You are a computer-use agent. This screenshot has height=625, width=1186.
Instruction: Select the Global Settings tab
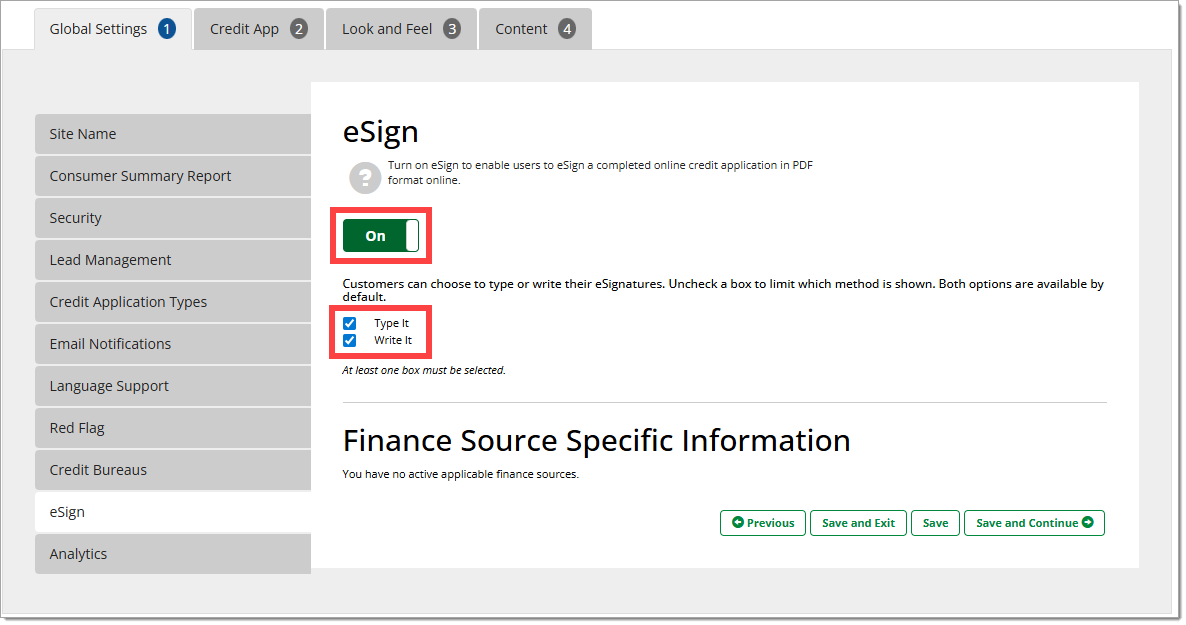(112, 29)
